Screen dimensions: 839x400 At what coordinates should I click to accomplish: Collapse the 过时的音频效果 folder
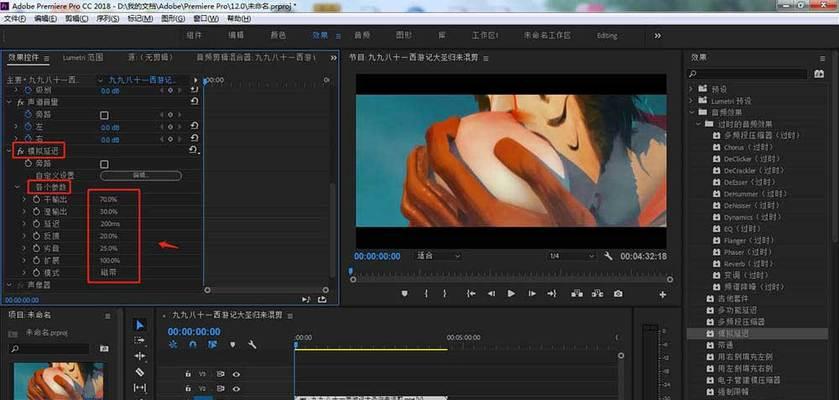coord(698,124)
